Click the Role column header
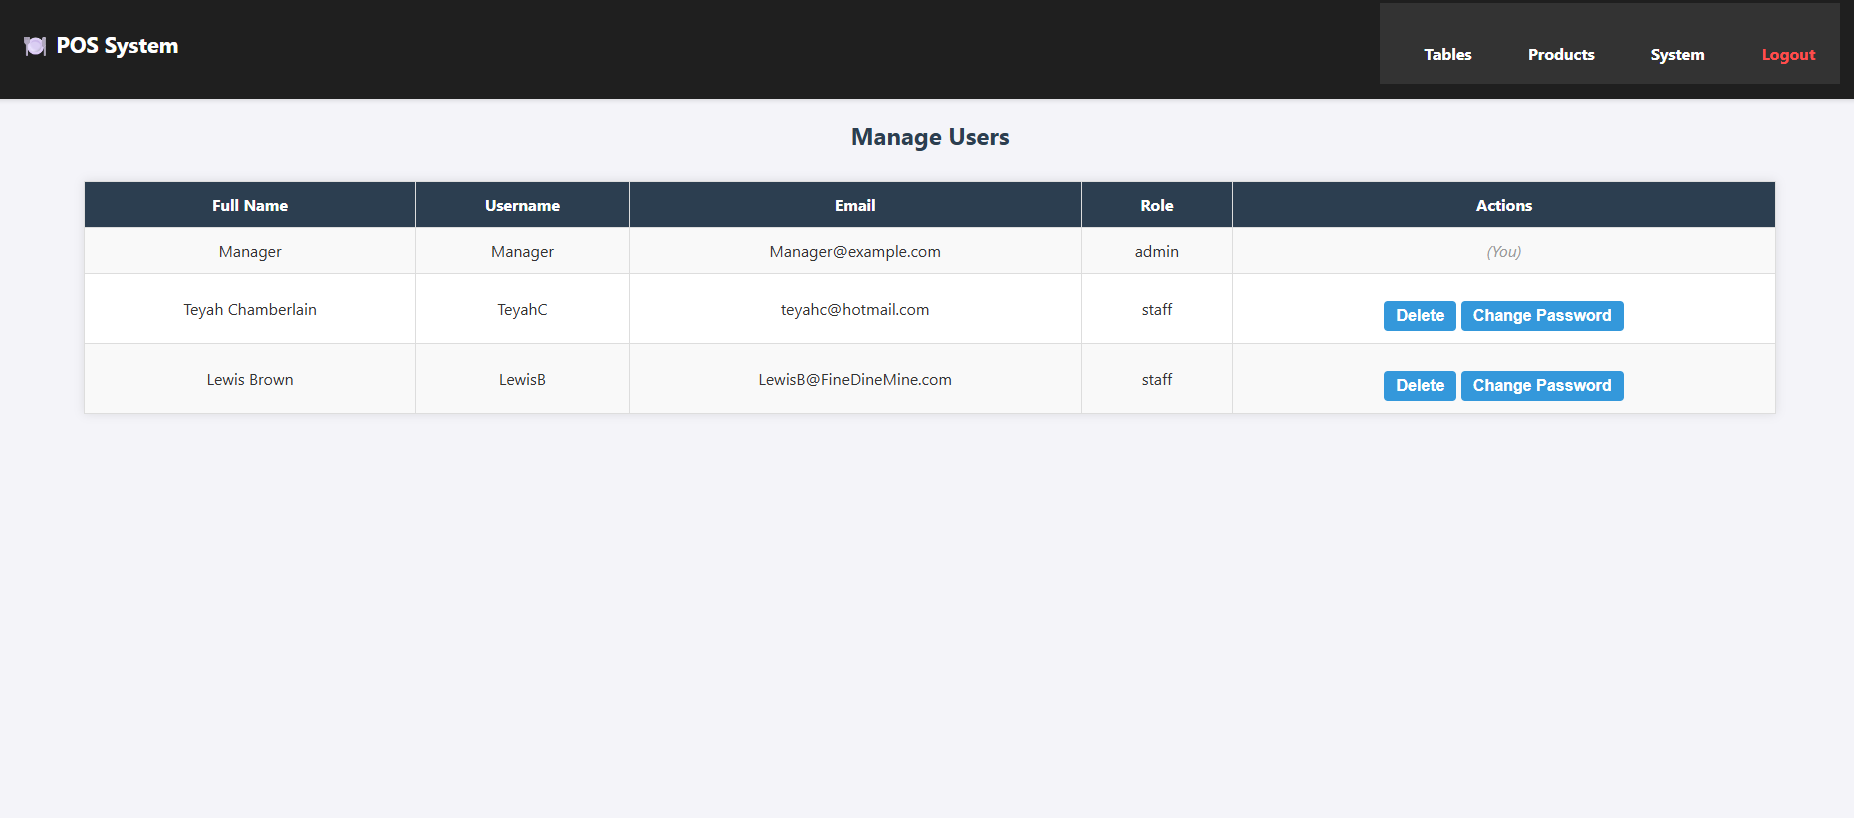Image resolution: width=1854 pixels, height=818 pixels. click(x=1156, y=206)
